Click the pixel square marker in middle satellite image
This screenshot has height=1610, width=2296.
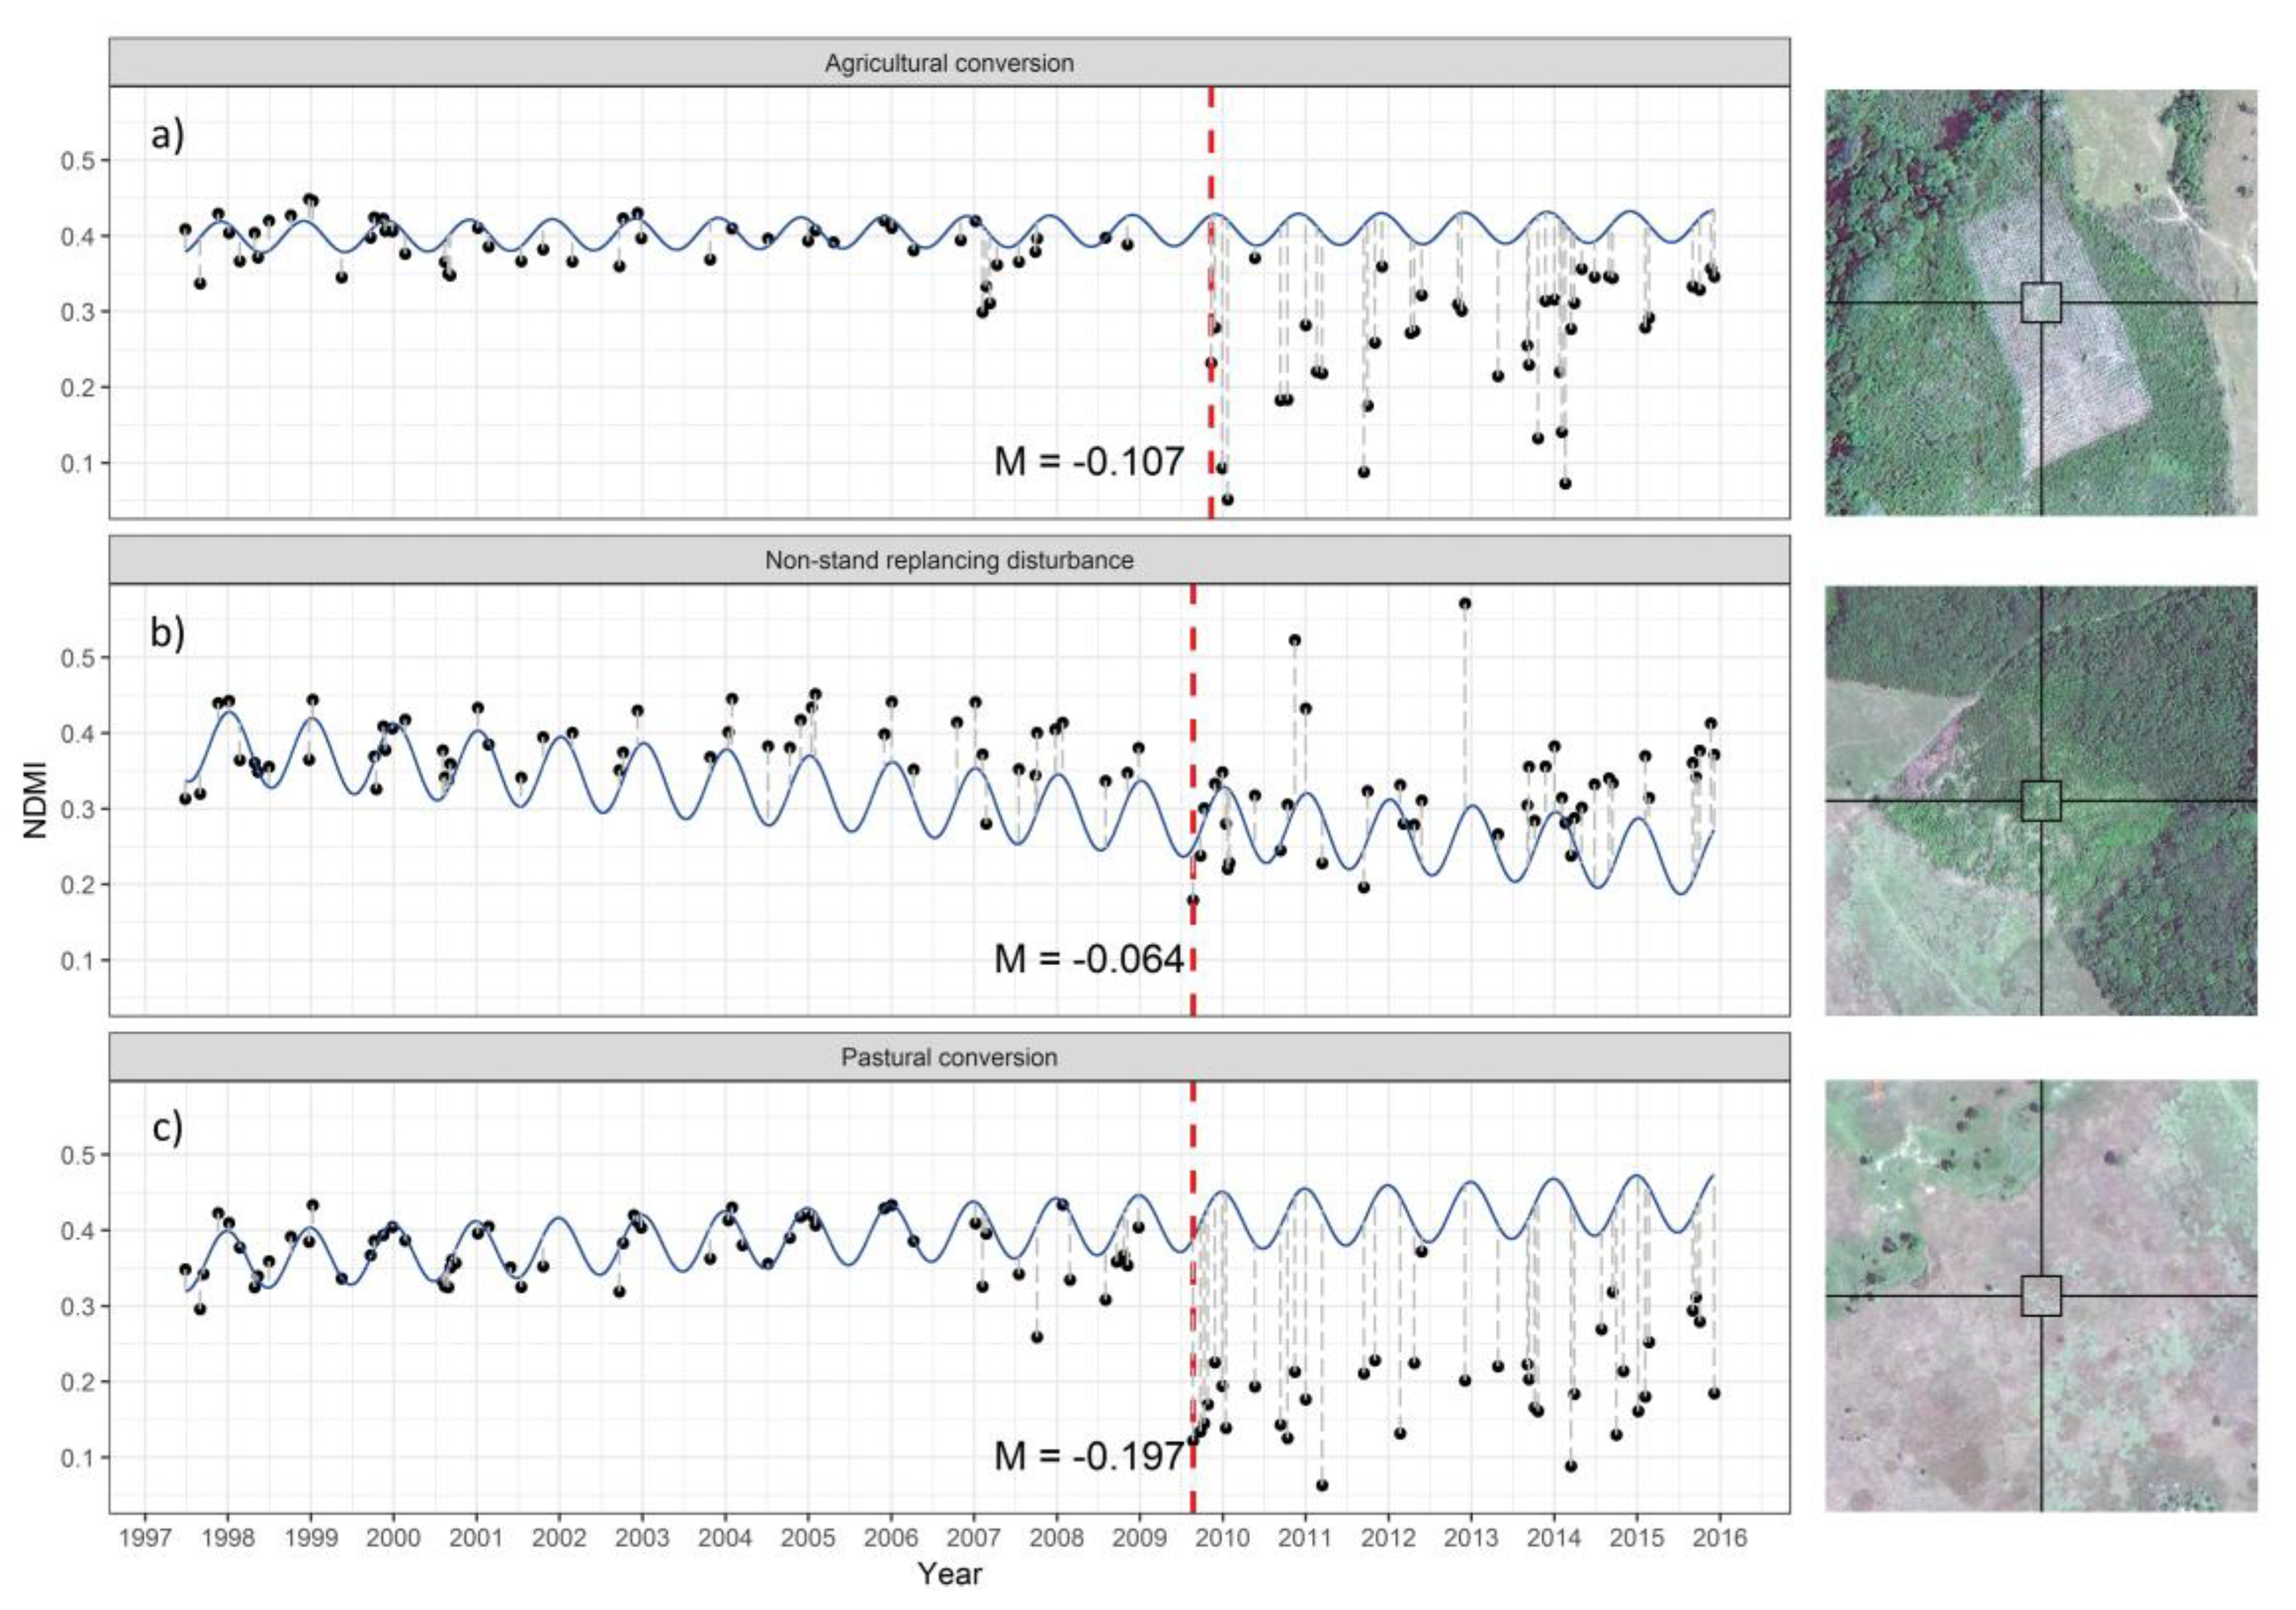[x=2041, y=801]
